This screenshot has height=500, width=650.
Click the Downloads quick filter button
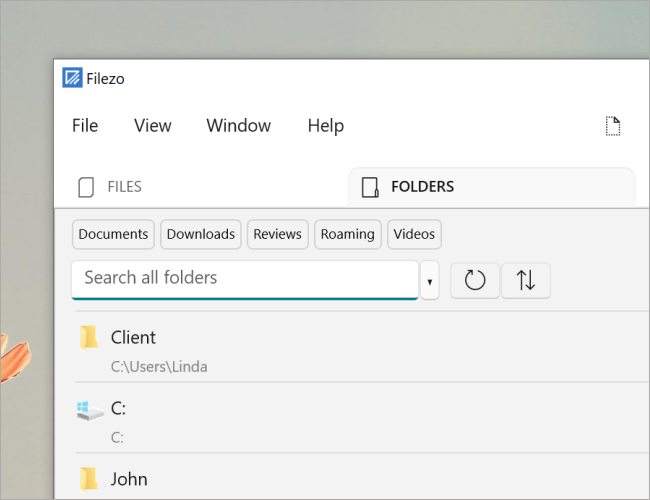pyautogui.click(x=201, y=234)
